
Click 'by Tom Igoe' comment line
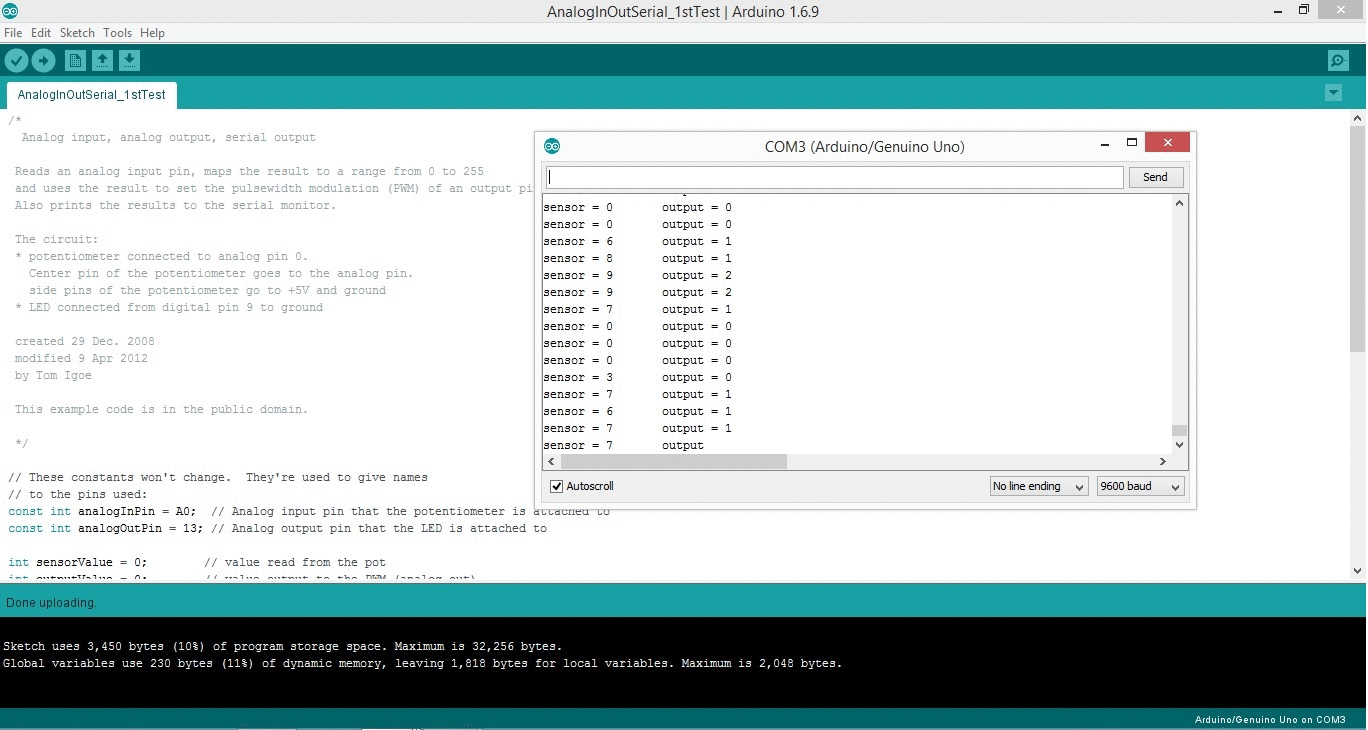(x=51, y=375)
